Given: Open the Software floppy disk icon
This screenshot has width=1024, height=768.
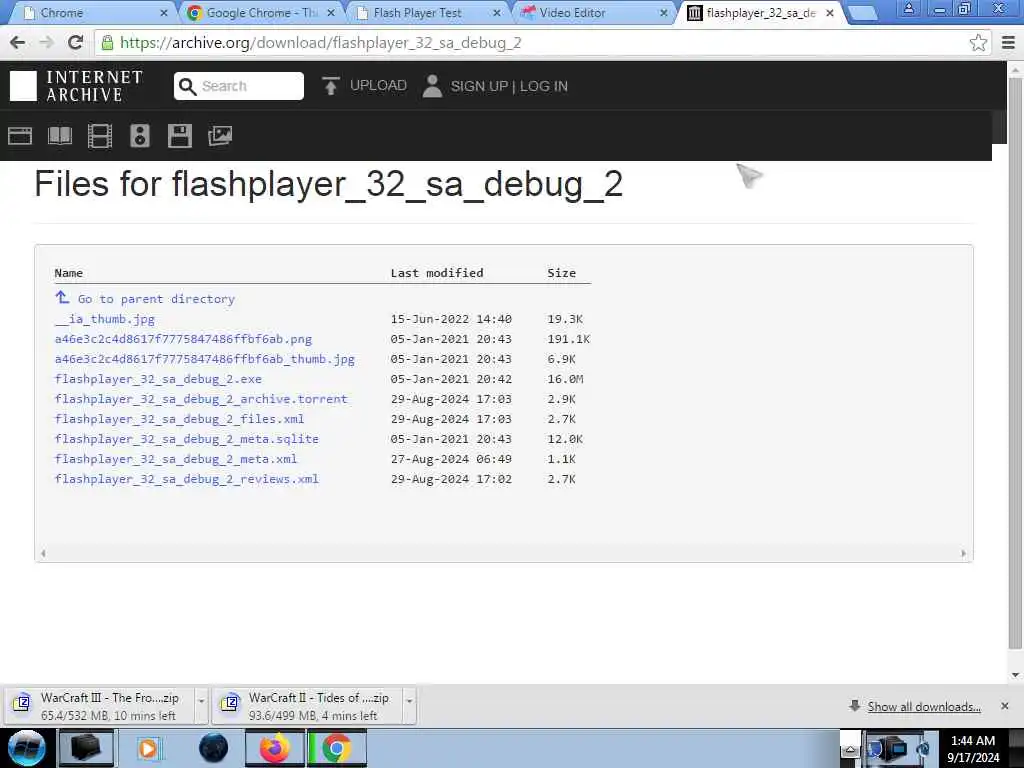Looking at the screenshot, I should [x=180, y=136].
